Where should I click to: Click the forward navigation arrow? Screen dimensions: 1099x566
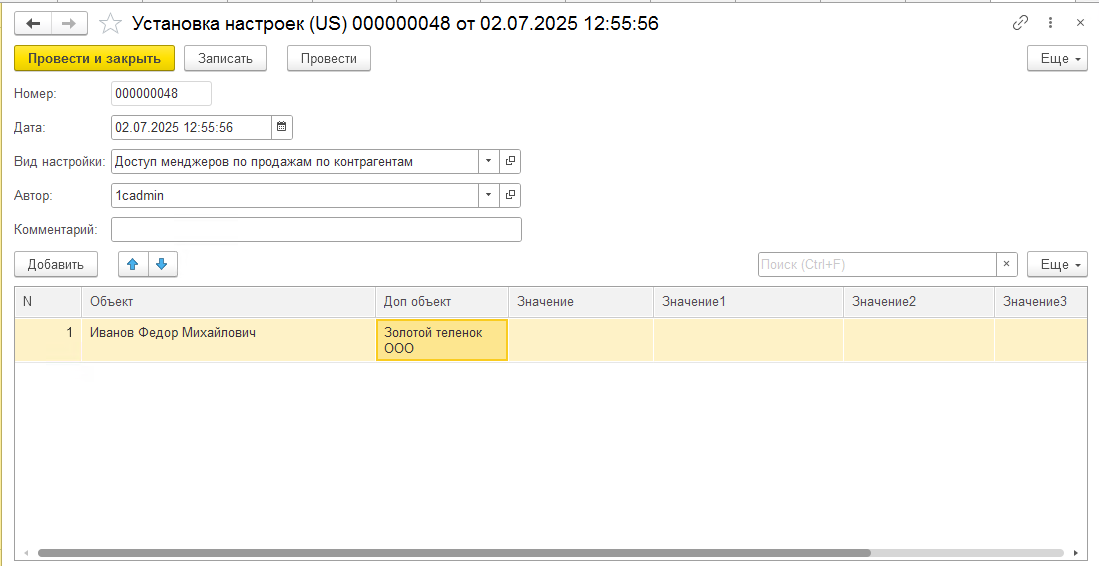(x=69, y=23)
